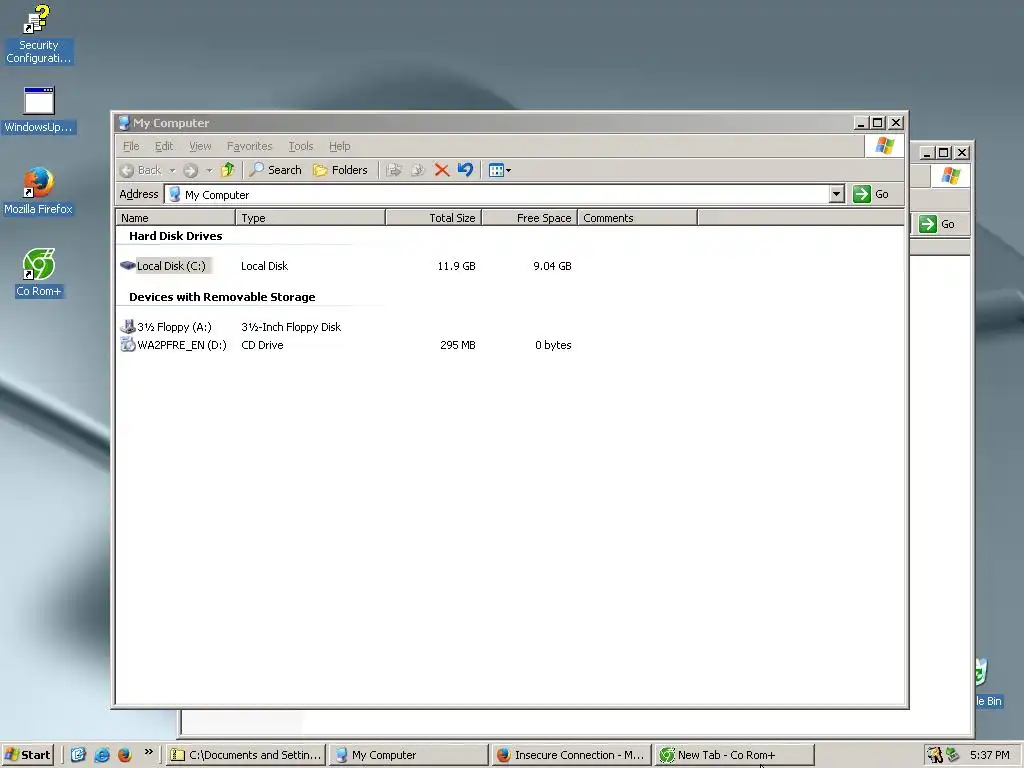
Task: Switch to C:\Documents and Settin... taskbar button
Action: tap(246, 755)
